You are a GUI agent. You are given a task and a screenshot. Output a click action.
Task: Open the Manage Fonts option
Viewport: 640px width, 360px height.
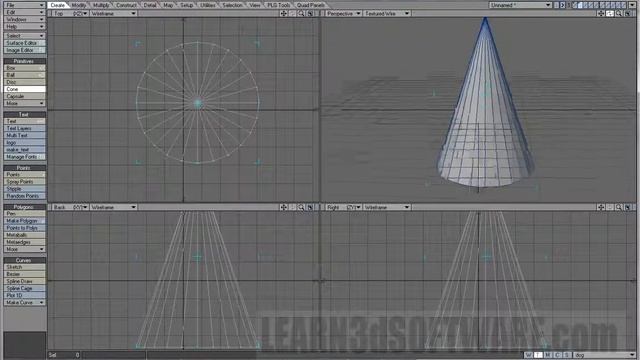24,157
